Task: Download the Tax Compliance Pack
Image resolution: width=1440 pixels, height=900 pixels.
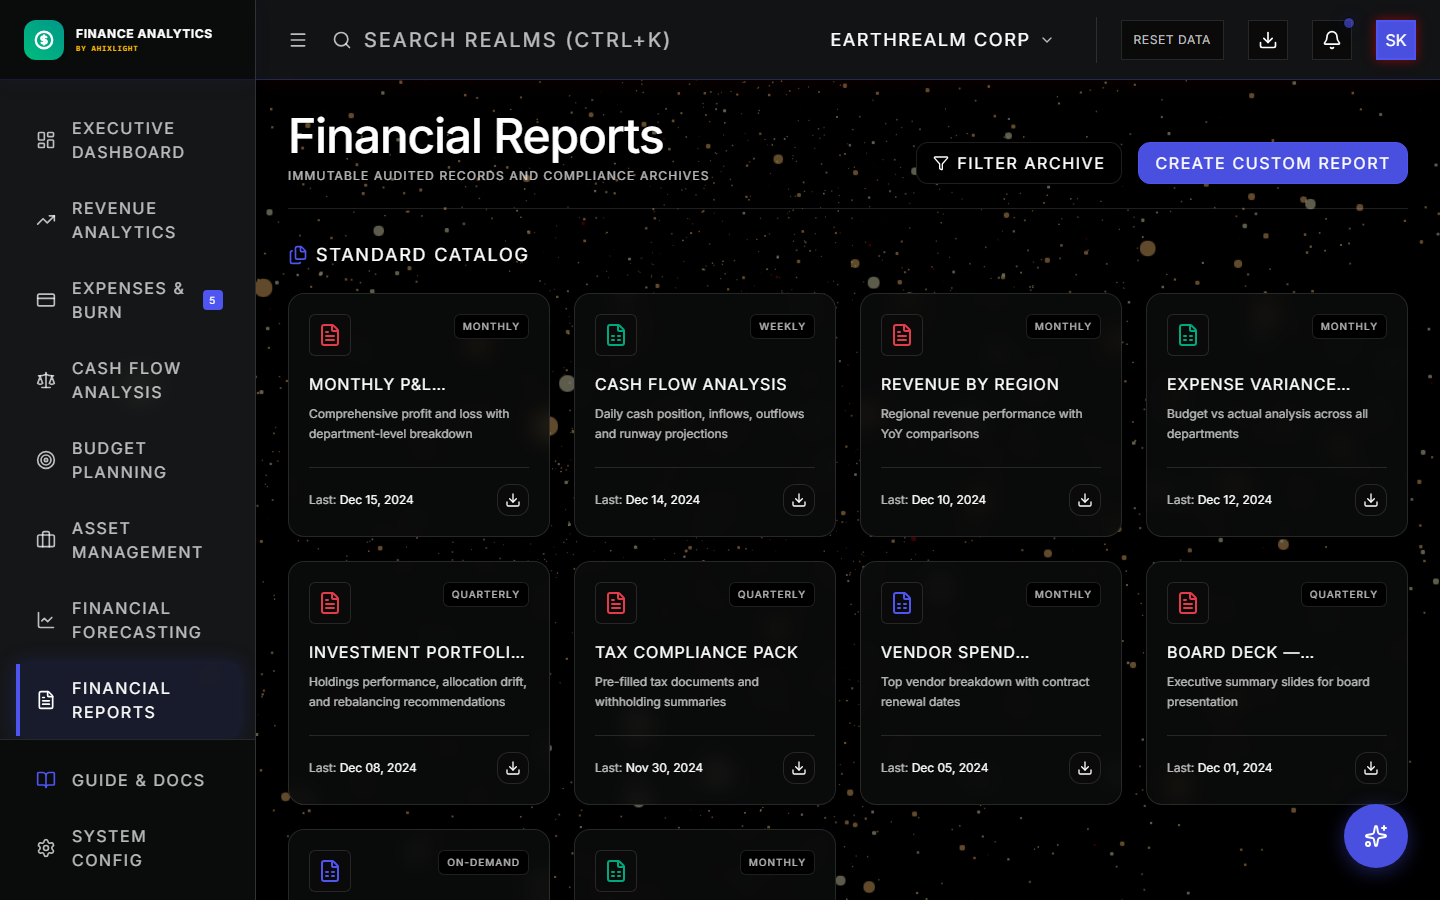Action: tap(799, 768)
